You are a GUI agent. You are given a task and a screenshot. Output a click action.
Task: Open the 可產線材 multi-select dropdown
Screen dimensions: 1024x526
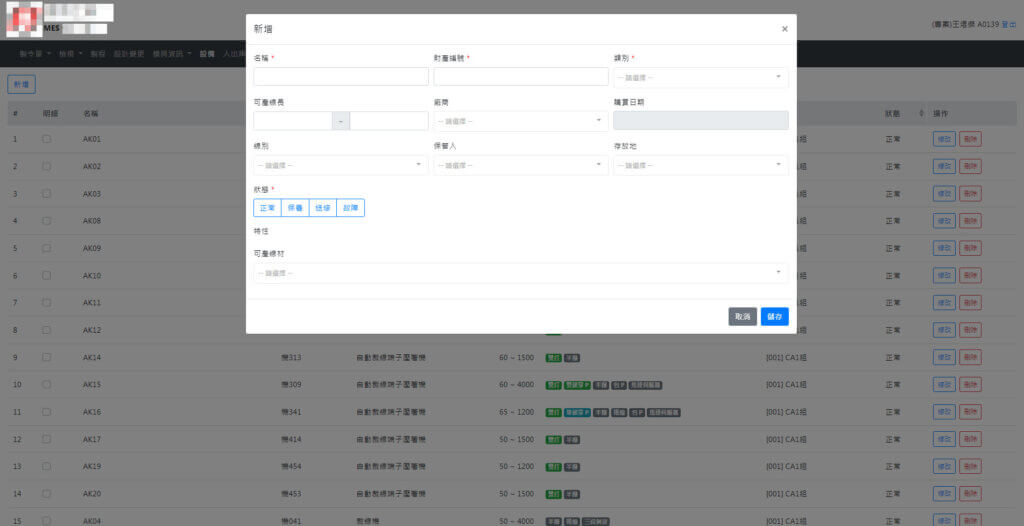point(520,273)
